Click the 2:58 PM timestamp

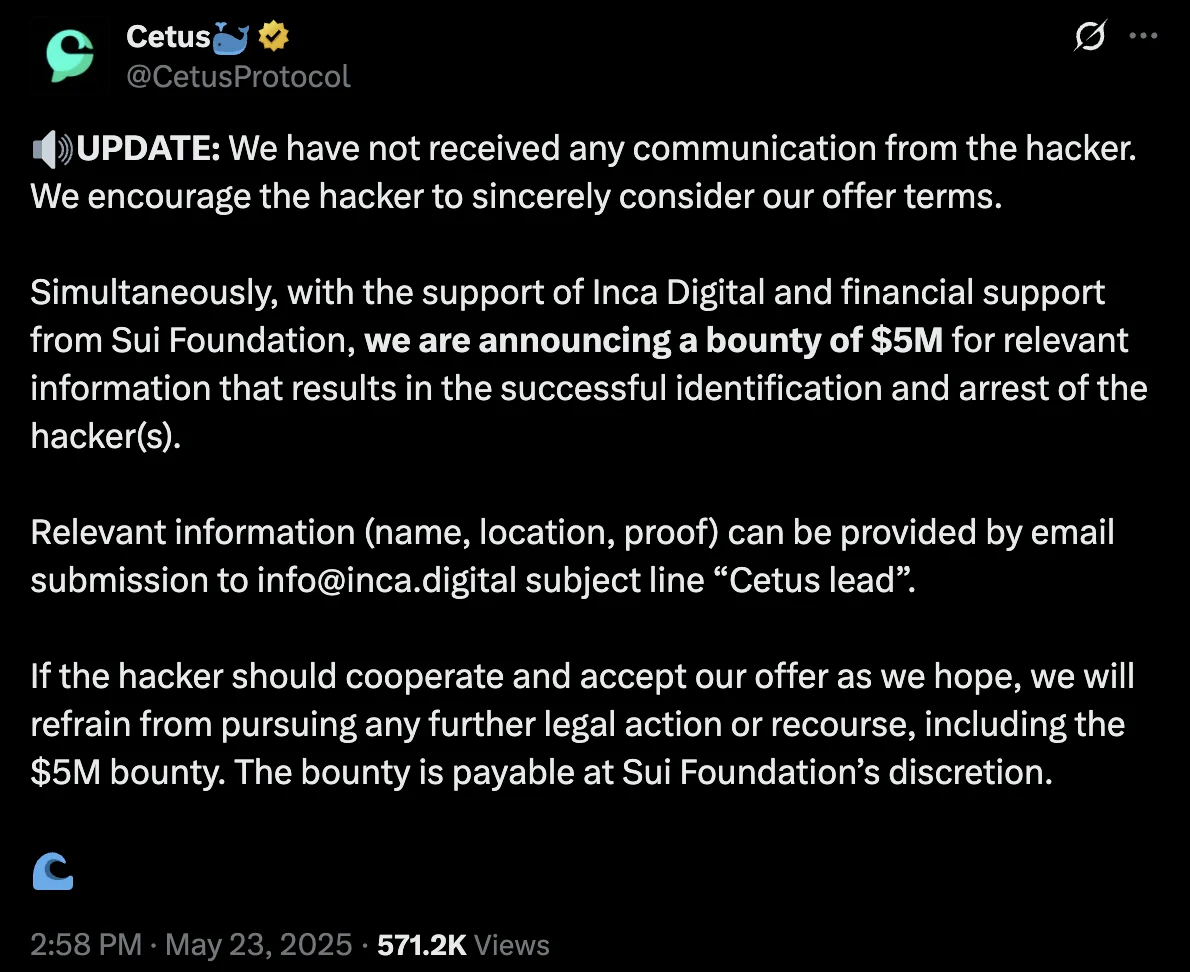(85, 945)
